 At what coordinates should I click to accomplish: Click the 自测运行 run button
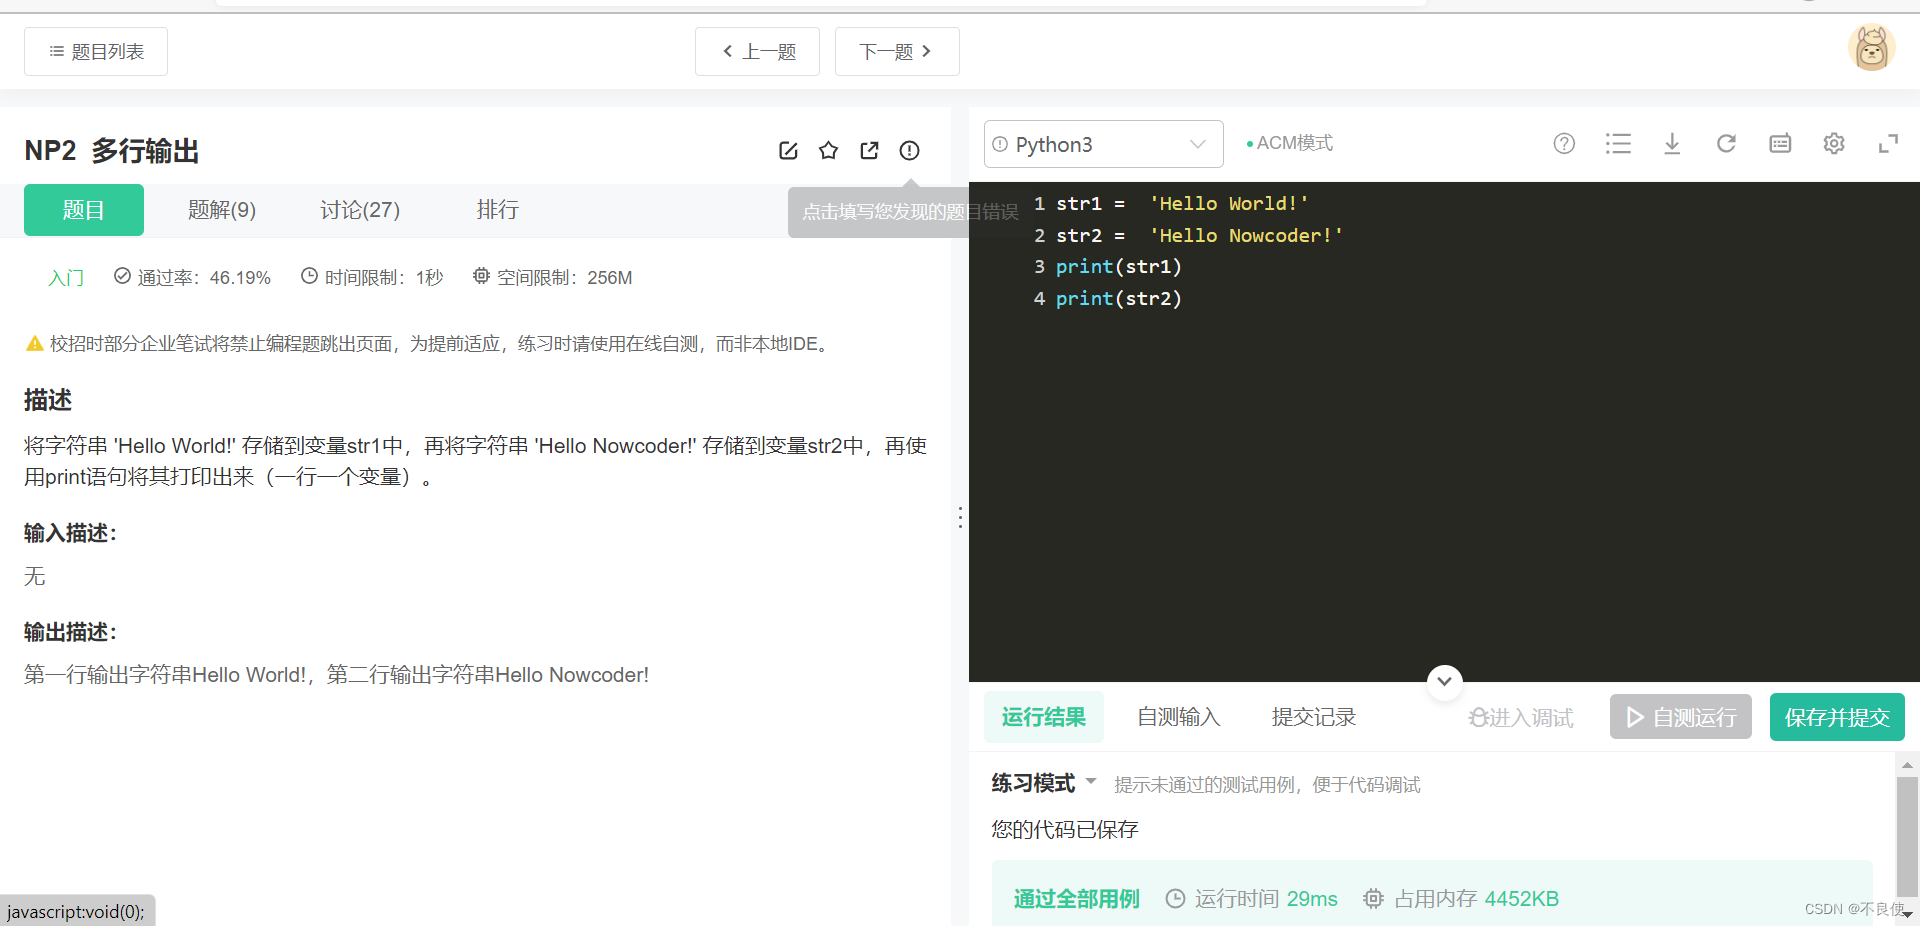pyautogui.click(x=1681, y=717)
